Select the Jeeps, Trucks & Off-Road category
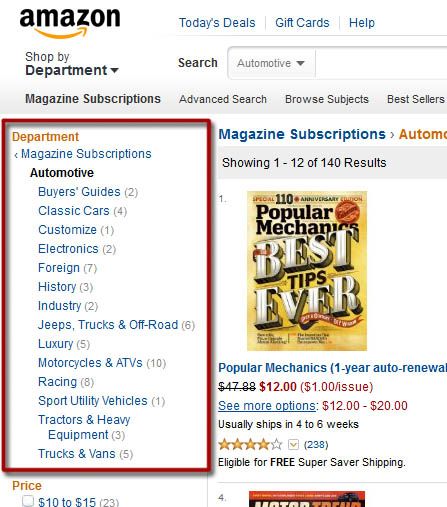This screenshot has height=507, width=447. 108,325
